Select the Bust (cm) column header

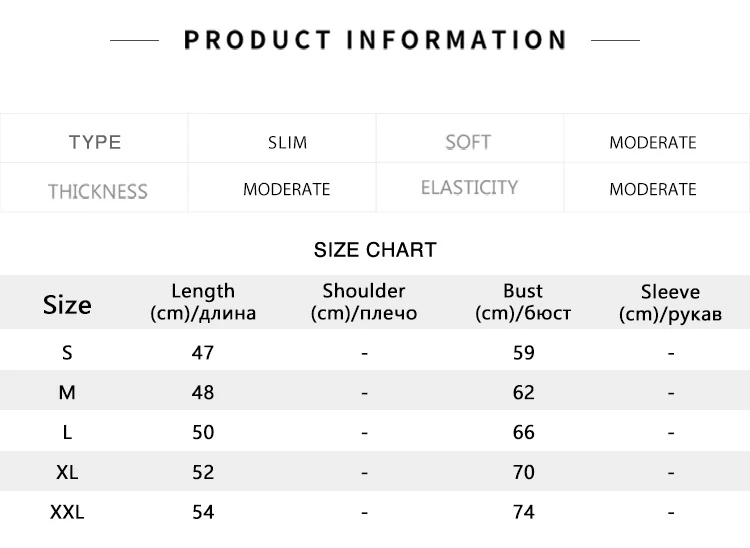coord(523,302)
